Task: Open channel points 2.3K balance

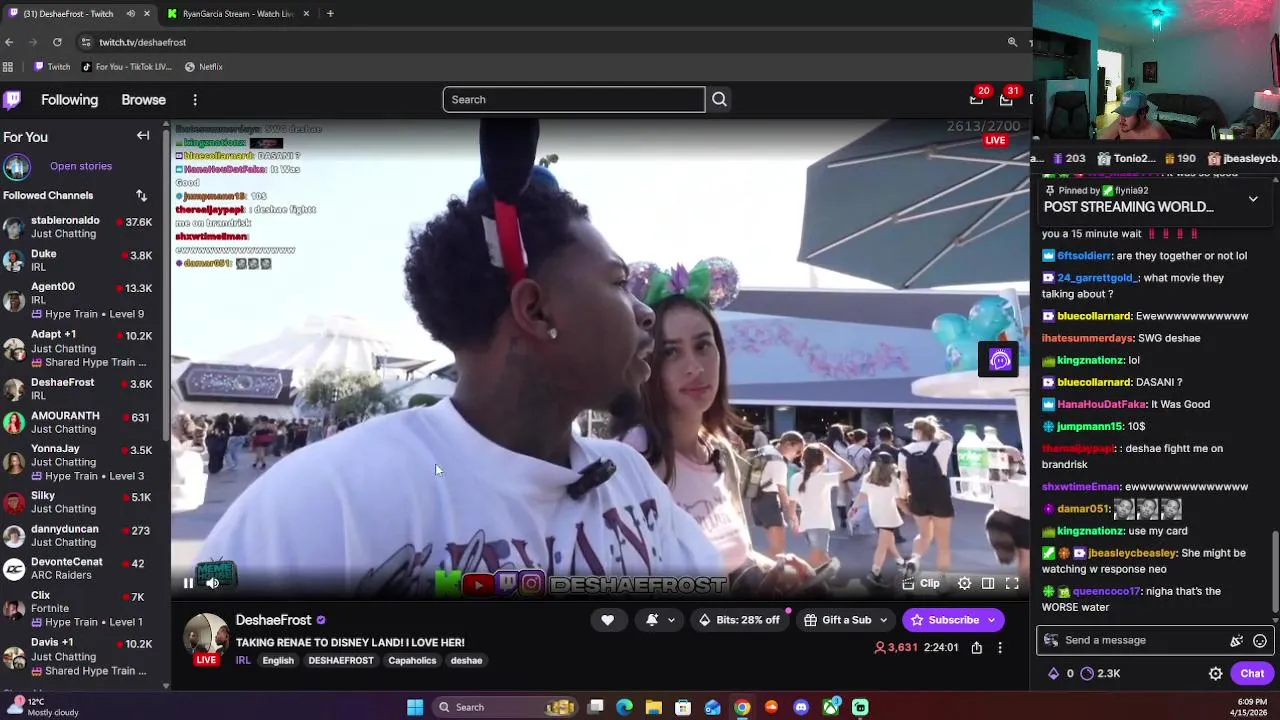Action: (x=1100, y=674)
